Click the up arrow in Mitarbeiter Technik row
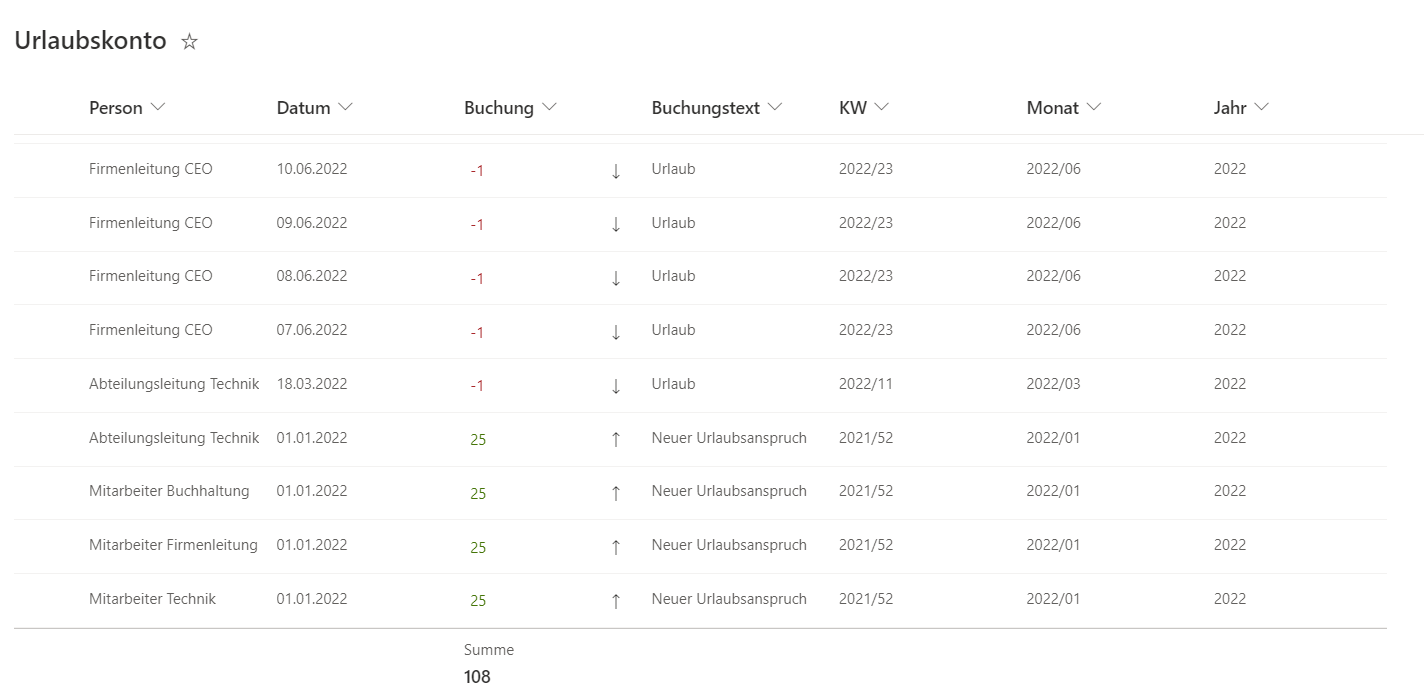 (616, 601)
